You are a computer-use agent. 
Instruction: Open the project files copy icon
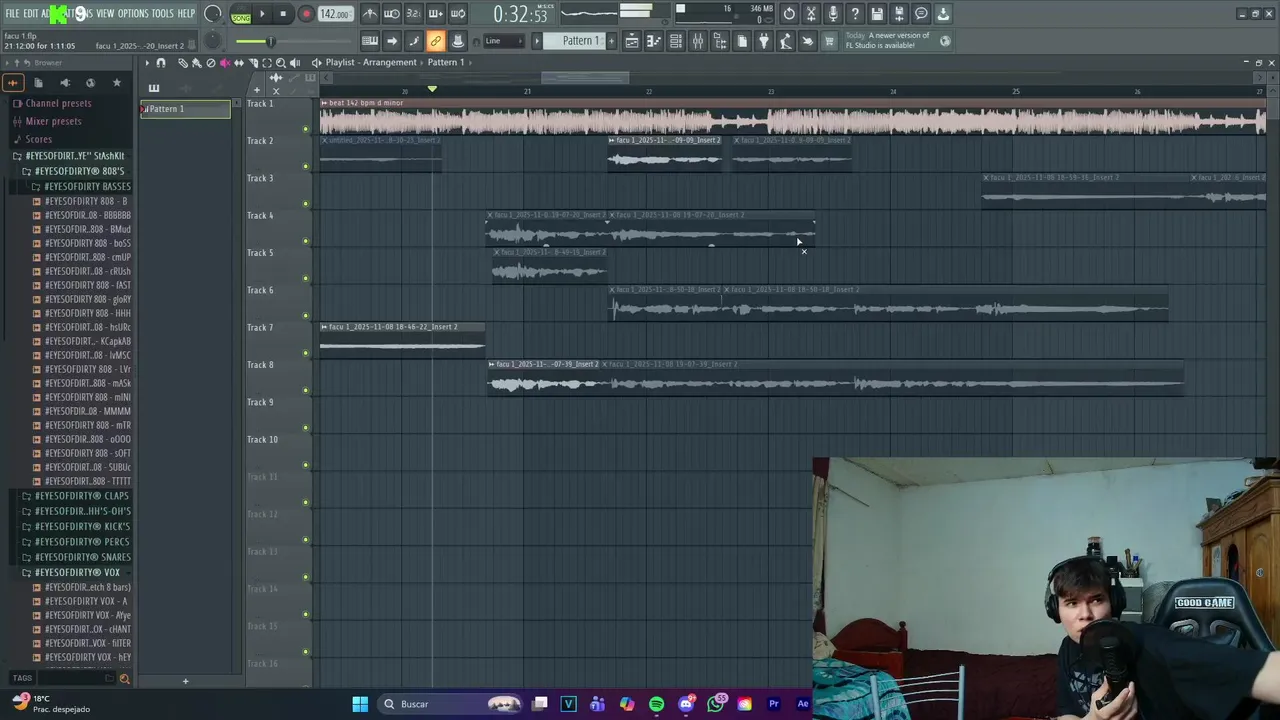point(742,41)
